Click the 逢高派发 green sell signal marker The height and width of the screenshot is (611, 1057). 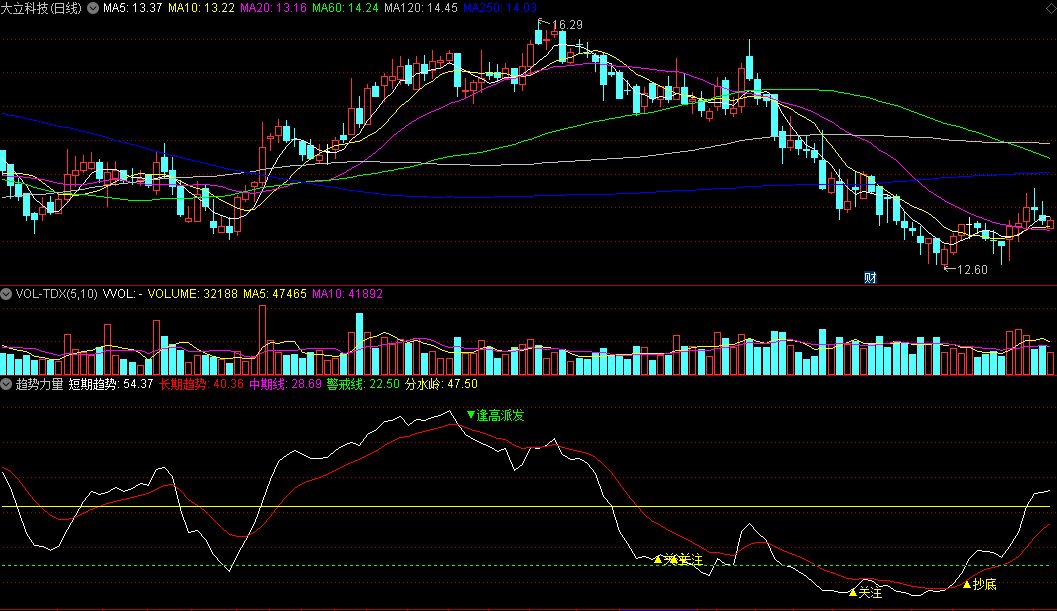(x=495, y=415)
